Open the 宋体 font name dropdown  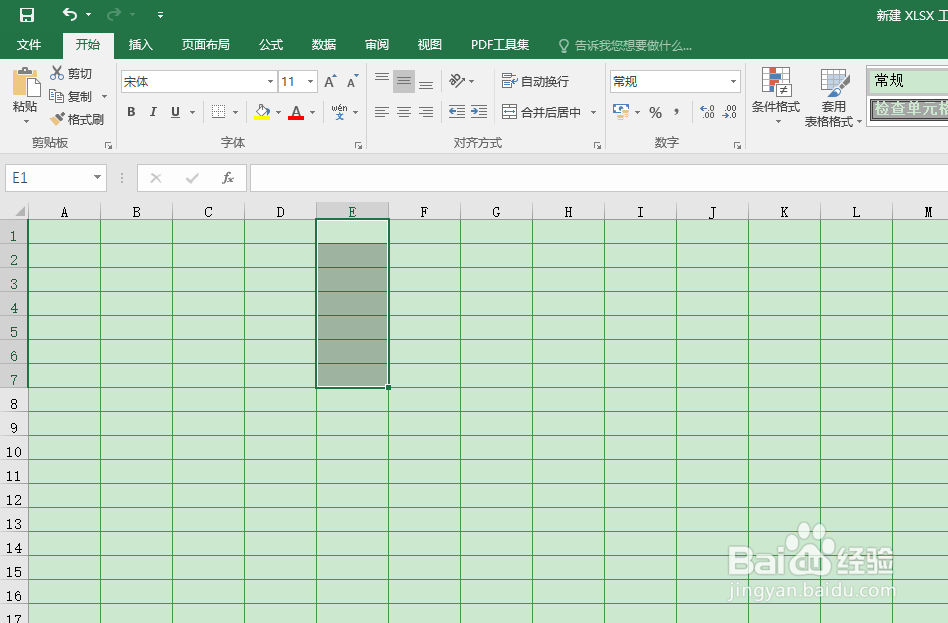tap(270, 82)
